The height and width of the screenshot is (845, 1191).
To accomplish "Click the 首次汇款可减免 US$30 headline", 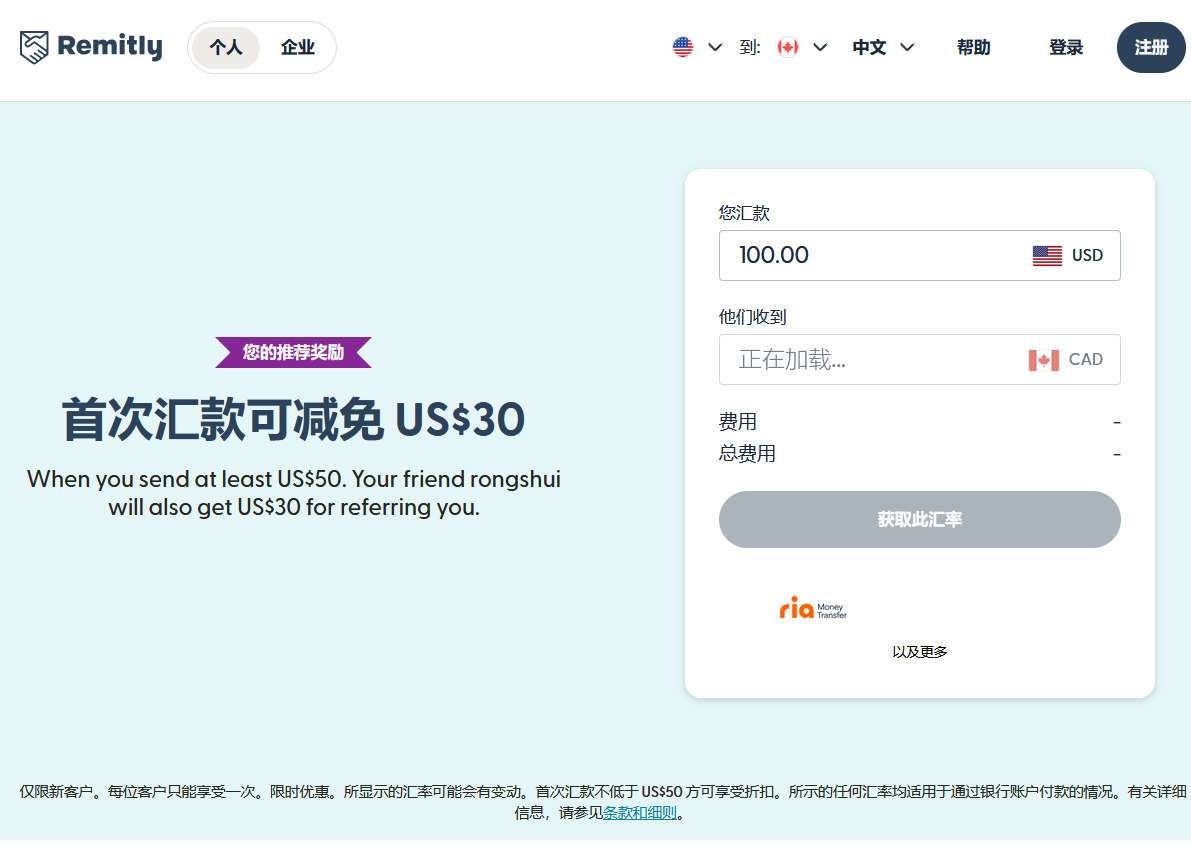I will click(293, 419).
